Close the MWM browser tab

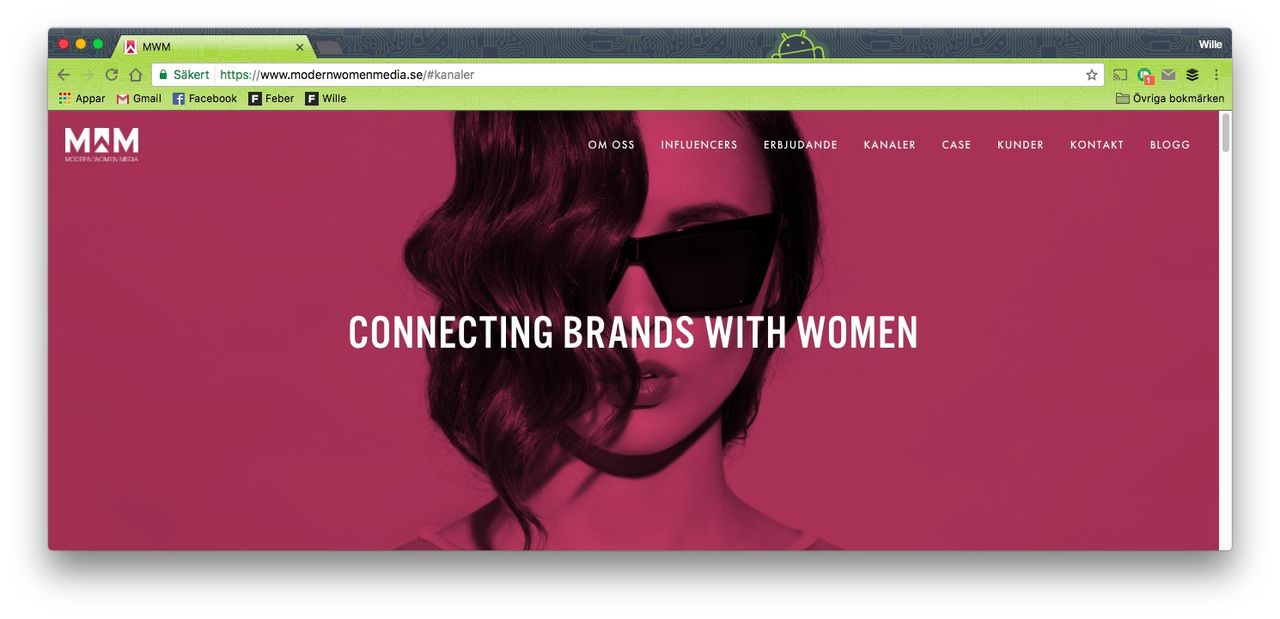(x=299, y=47)
